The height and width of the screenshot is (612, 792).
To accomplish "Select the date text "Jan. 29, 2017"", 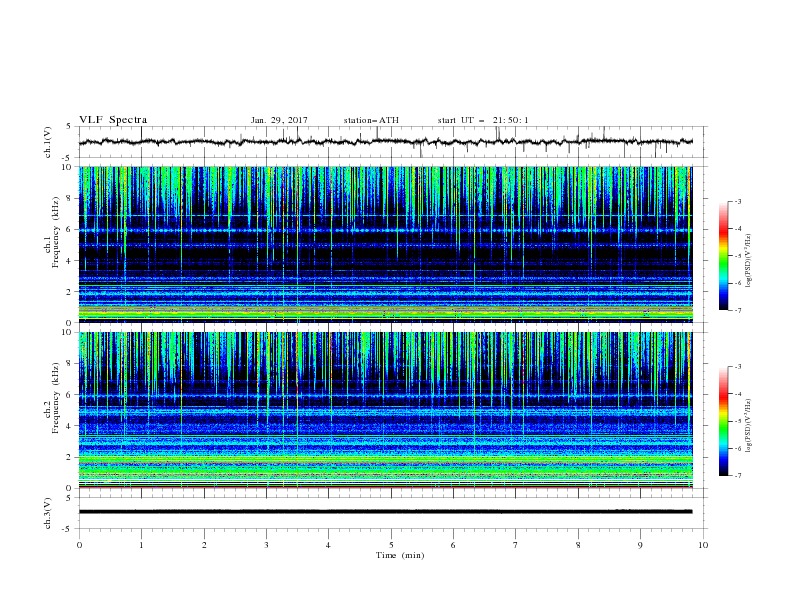I will coord(279,120).
